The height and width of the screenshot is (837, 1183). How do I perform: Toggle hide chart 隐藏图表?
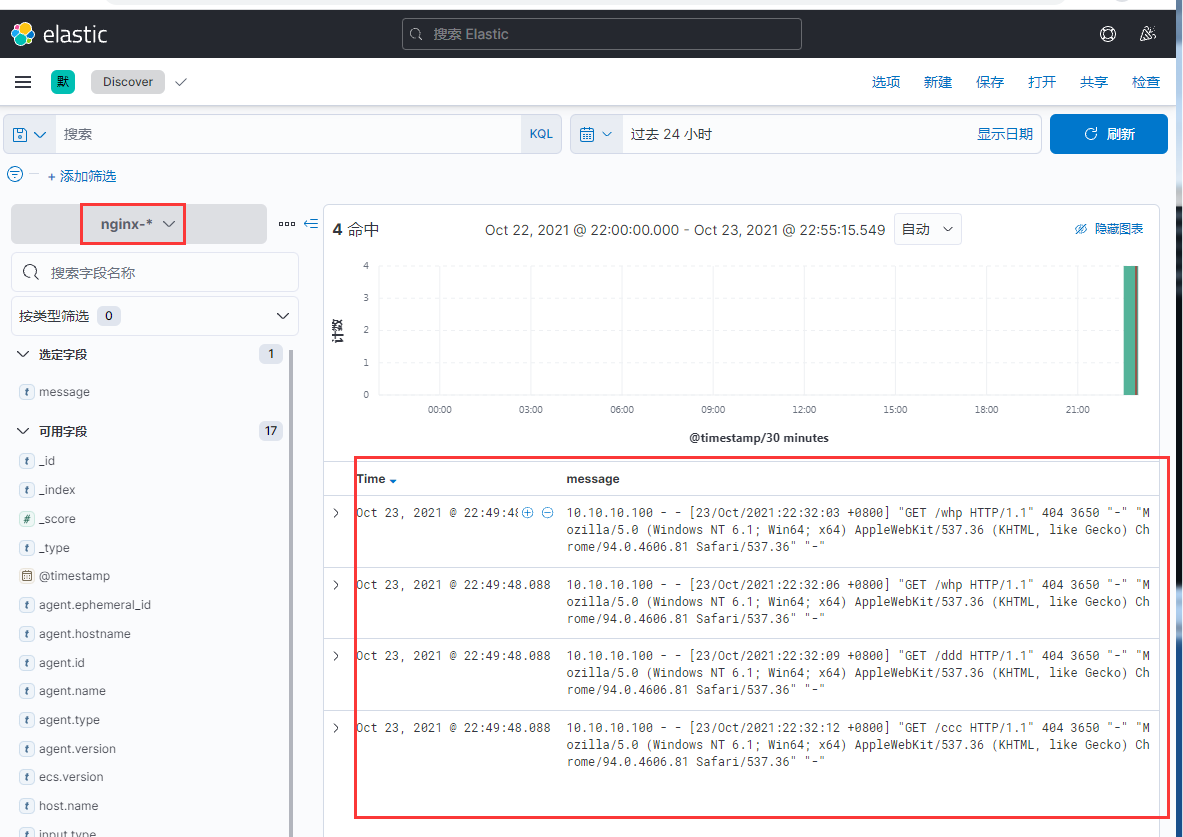point(1108,229)
